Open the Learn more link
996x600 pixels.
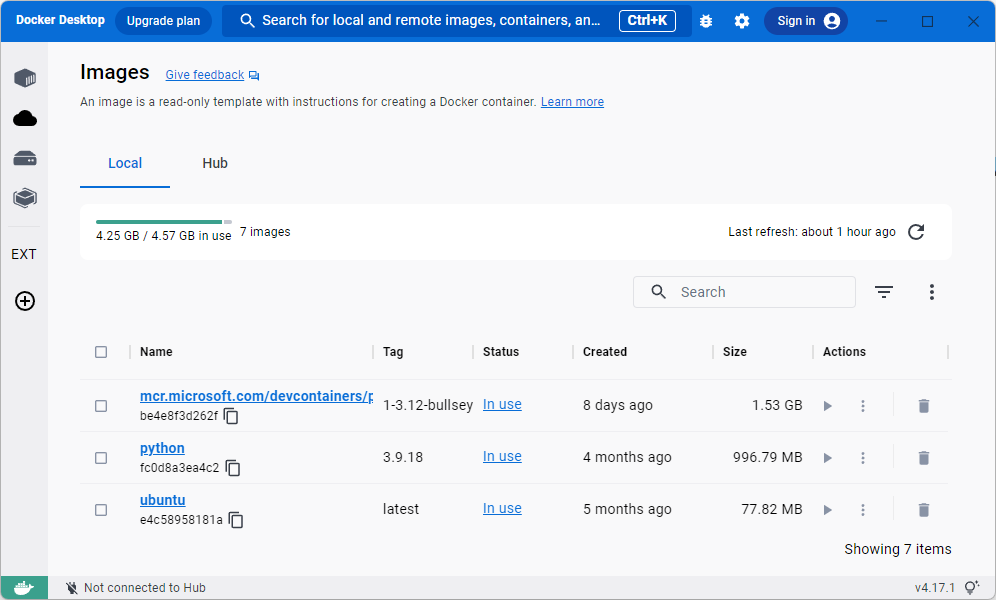pos(572,102)
